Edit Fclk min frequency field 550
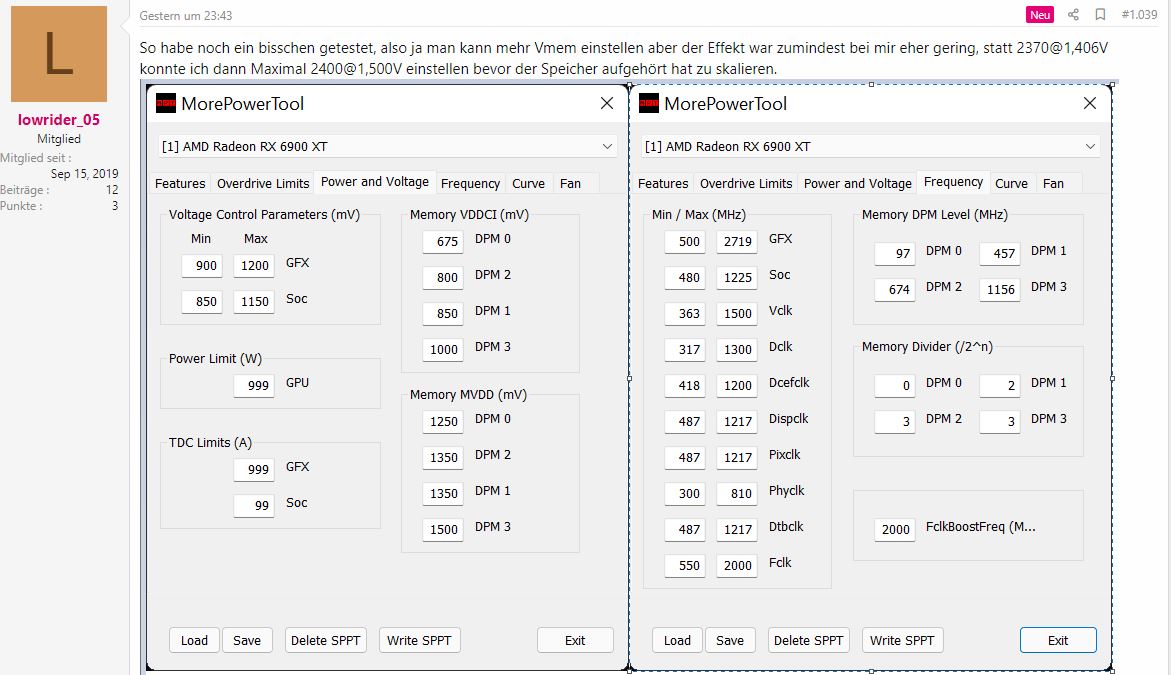This screenshot has width=1171, height=675. 685,565
